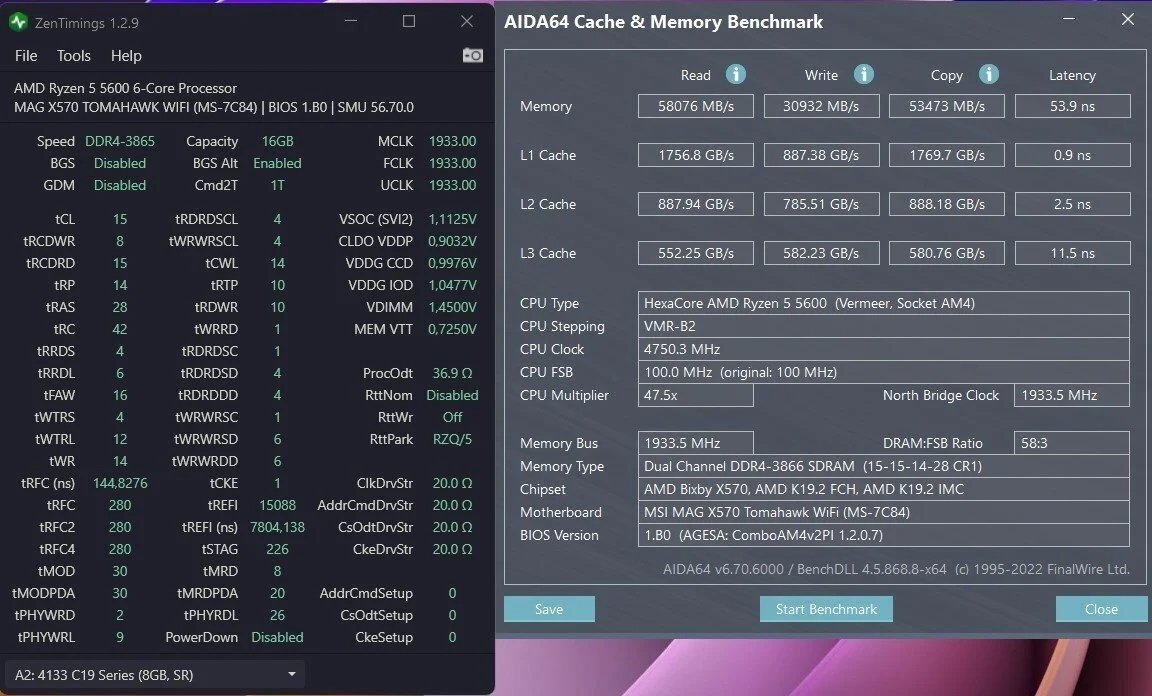Click the L1 Cache Read value 1756.8 GB/s
Image resolution: width=1152 pixels, height=696 pixels.
(x=696, y=155)
